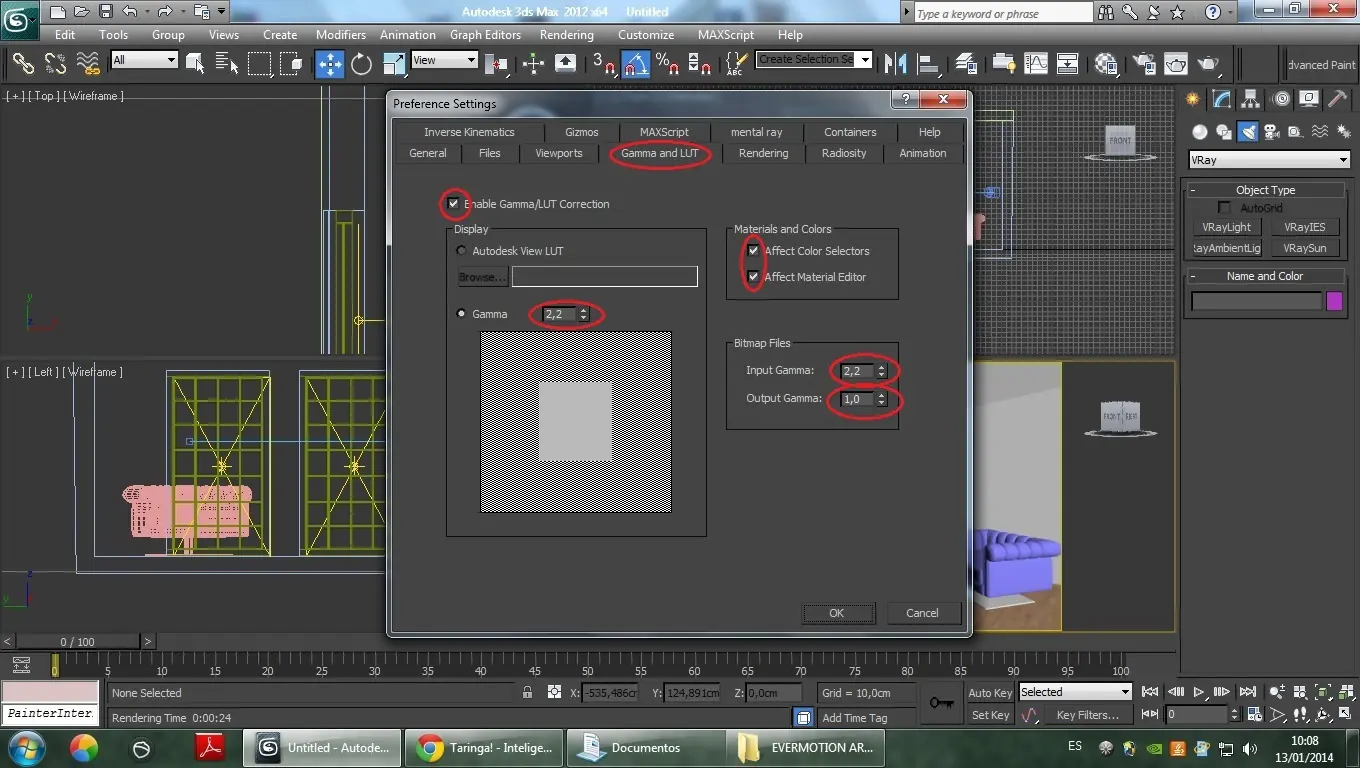Screen dimensions: 1360x768
Task: Switch to the Lights category in command panel
Action: pyautogui.click(x=1247, y=131)
